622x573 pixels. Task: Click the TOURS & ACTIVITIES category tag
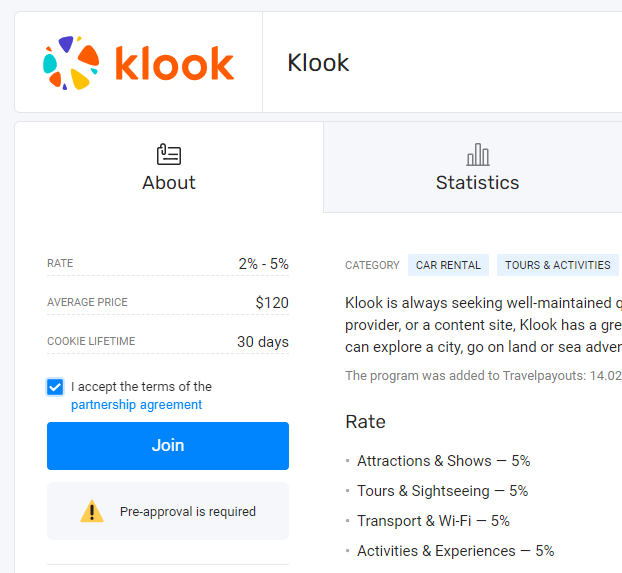click(x=557, y=265)
